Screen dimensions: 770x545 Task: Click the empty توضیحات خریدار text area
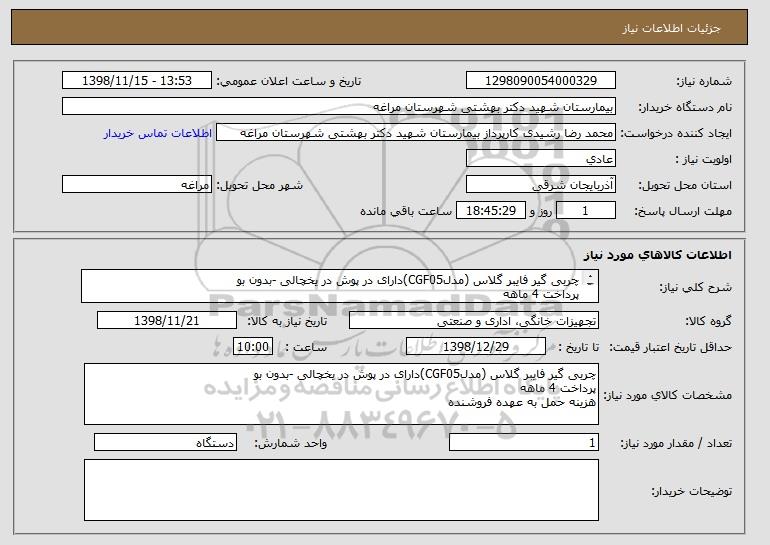[x=341, y=490]
